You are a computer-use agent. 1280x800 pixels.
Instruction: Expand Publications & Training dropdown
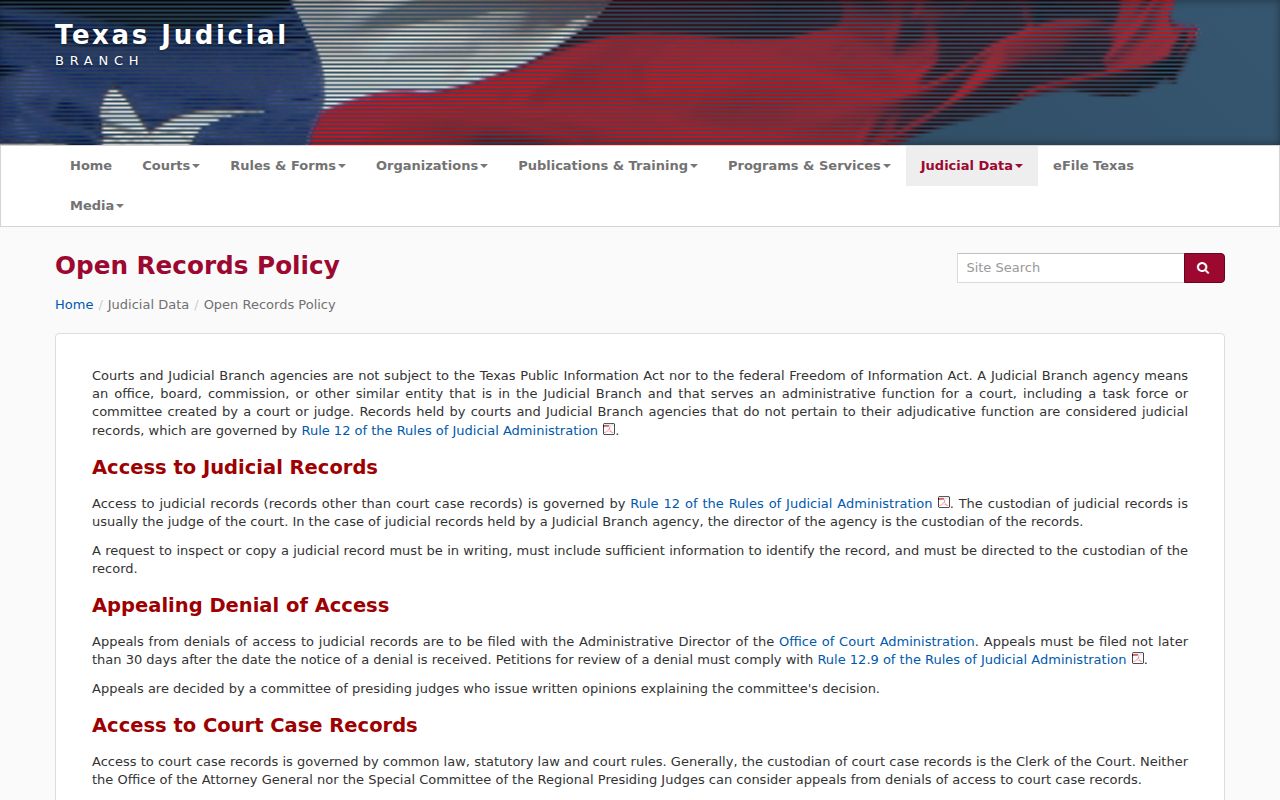click(x=608, y=166)
